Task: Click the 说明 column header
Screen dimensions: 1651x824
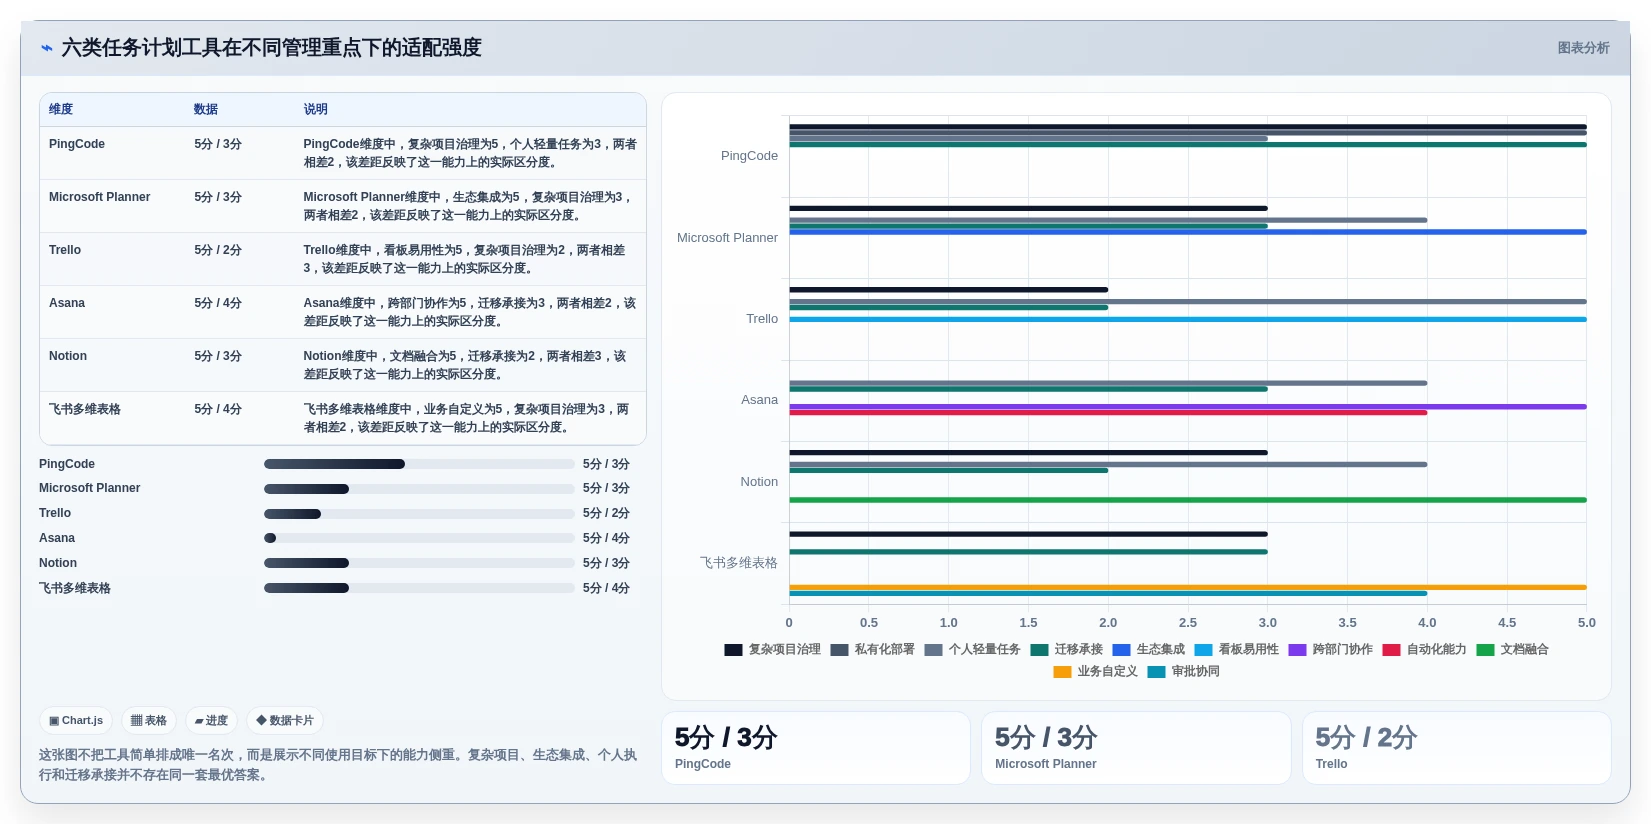Action: [316, 109]
